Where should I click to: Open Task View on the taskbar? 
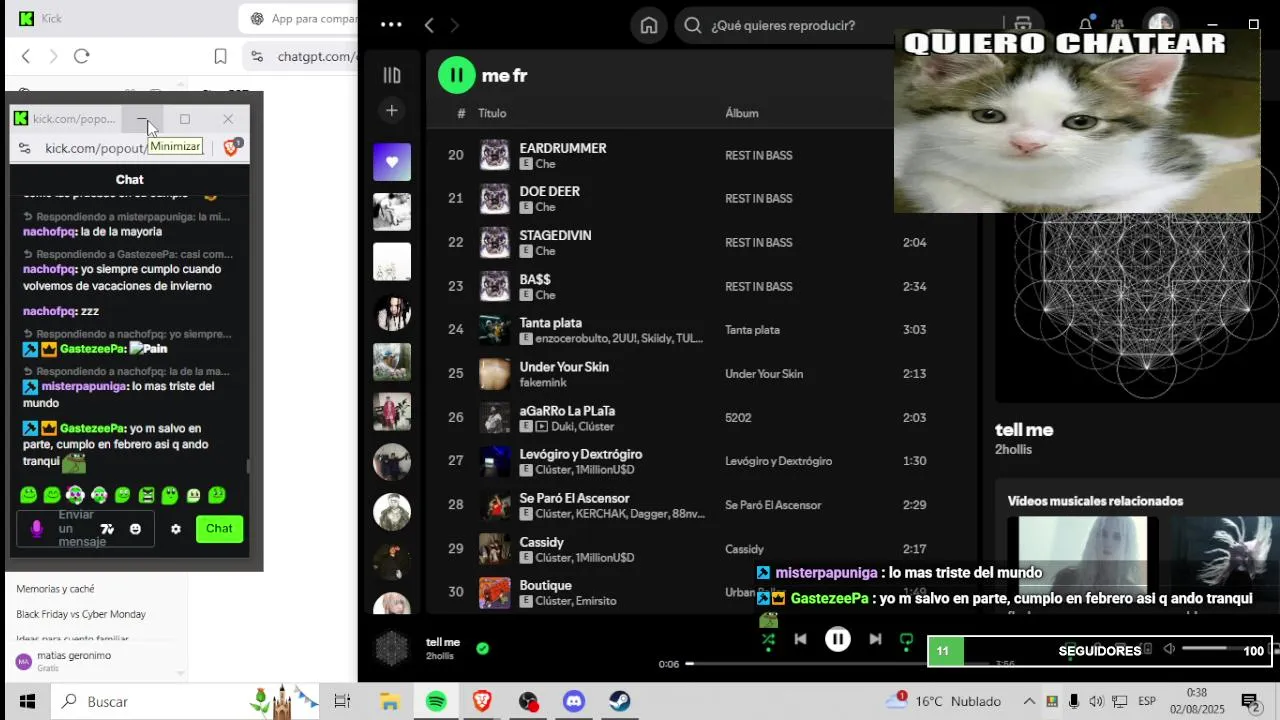point(342,702)
